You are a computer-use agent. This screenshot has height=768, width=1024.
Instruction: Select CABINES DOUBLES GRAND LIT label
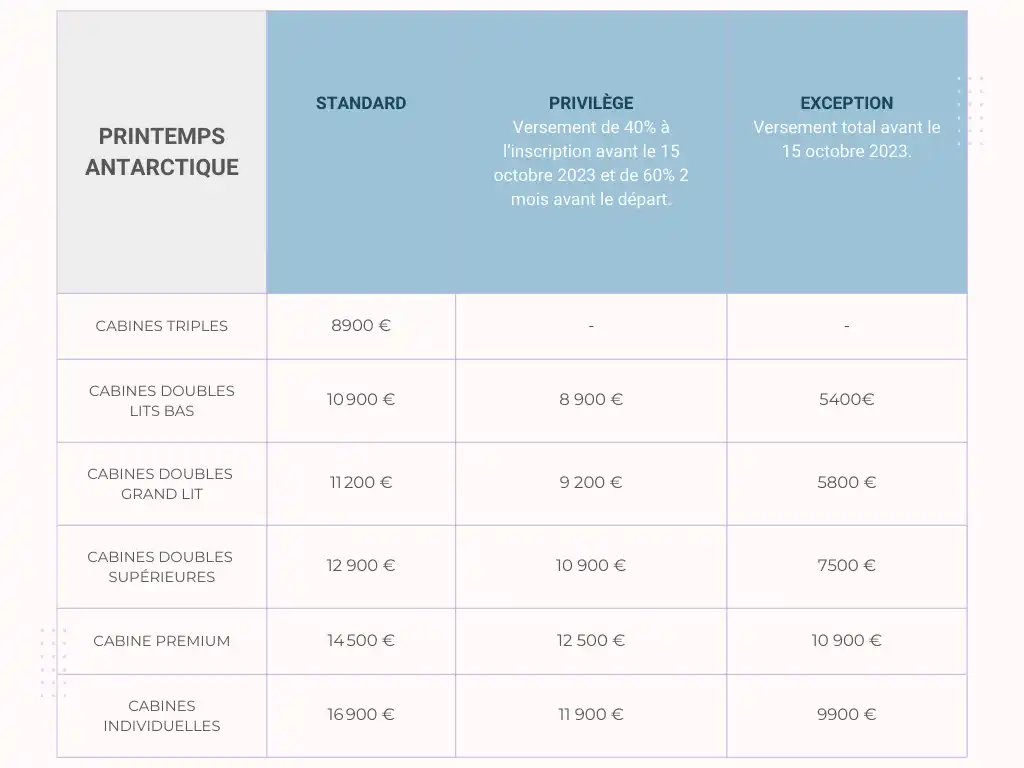coord(161,484)
